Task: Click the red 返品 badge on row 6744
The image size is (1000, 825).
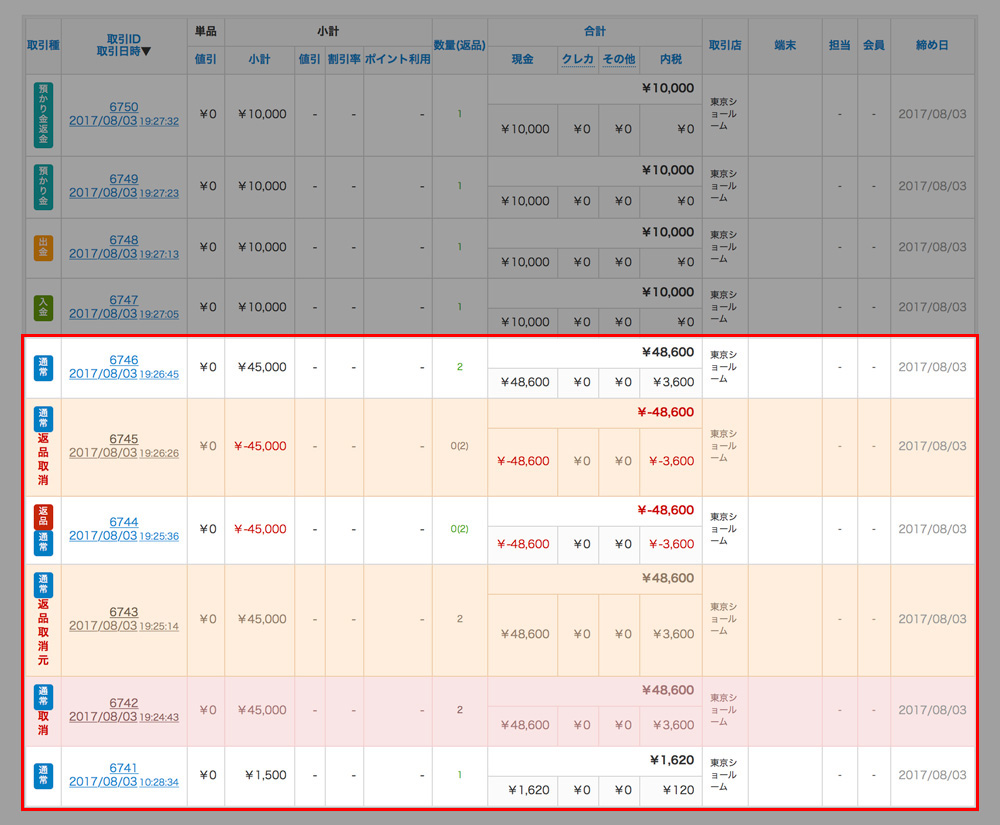Action: (x=43, y=516)
